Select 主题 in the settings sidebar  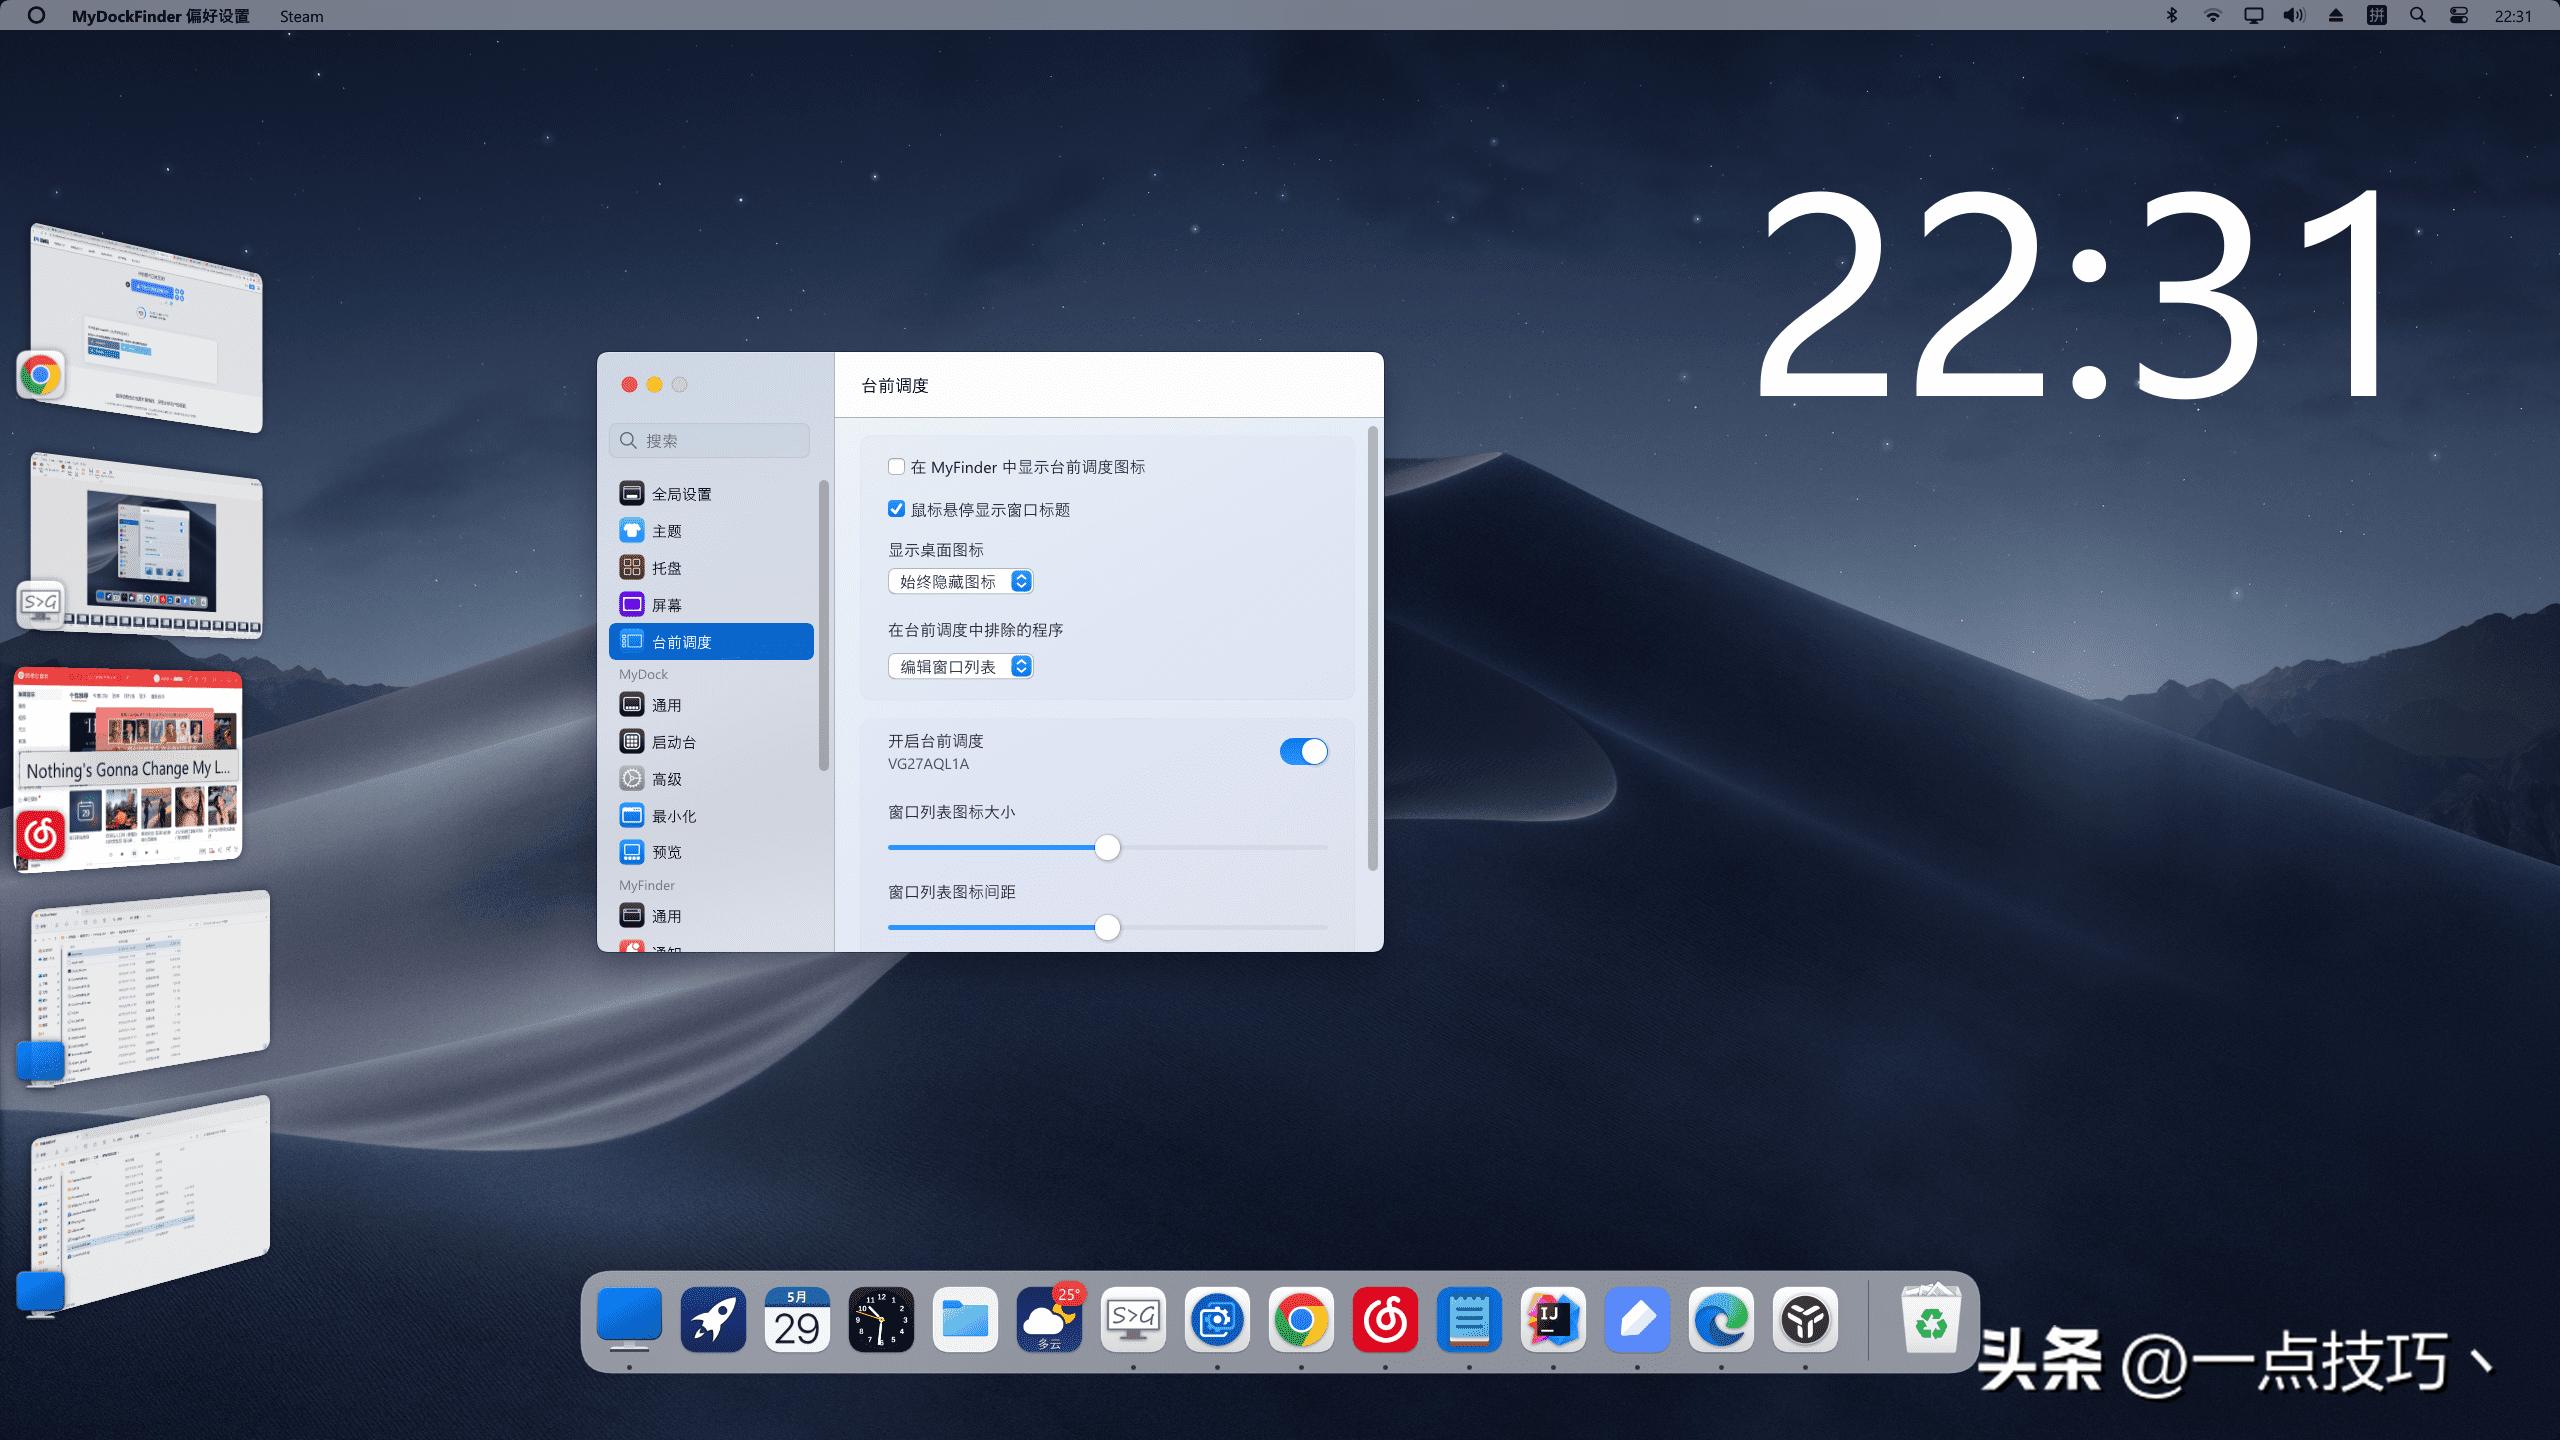click(668, 530)
